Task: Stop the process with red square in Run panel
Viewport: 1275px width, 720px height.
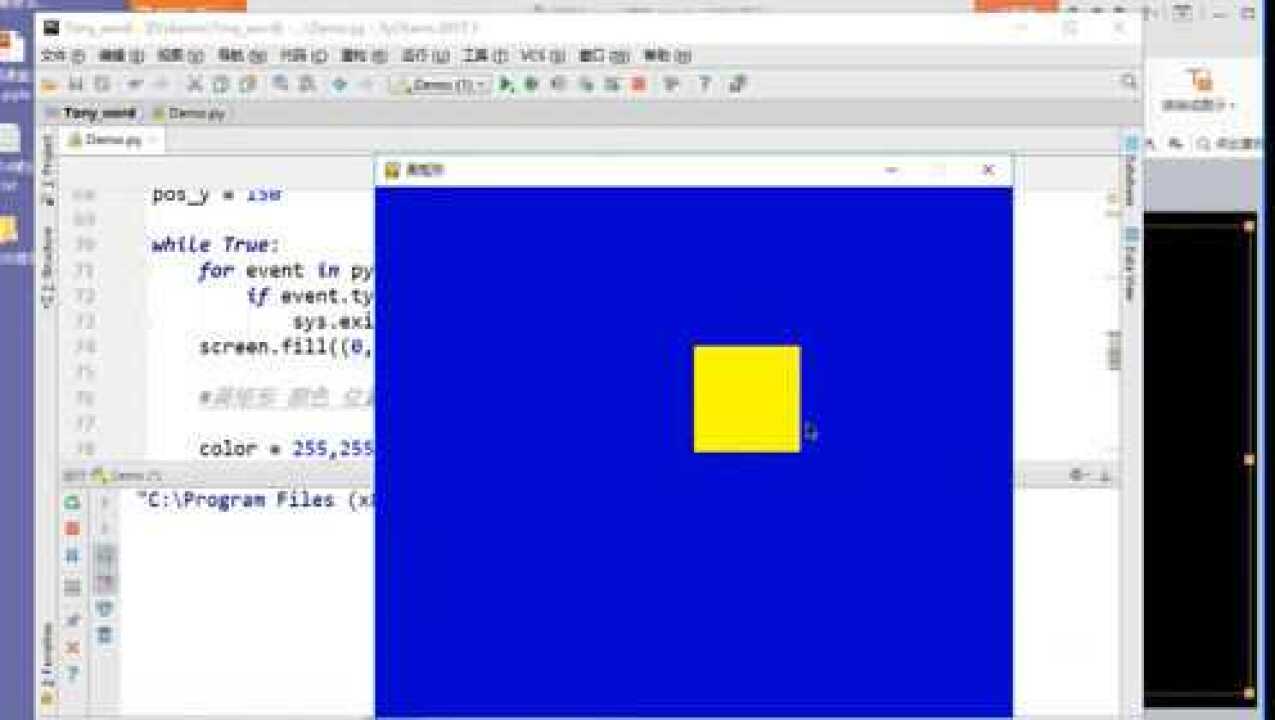Action: 72,528
